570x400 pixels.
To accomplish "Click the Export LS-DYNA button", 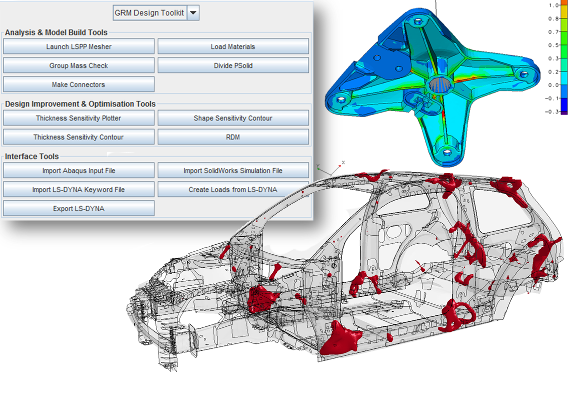I will point(79,208).
